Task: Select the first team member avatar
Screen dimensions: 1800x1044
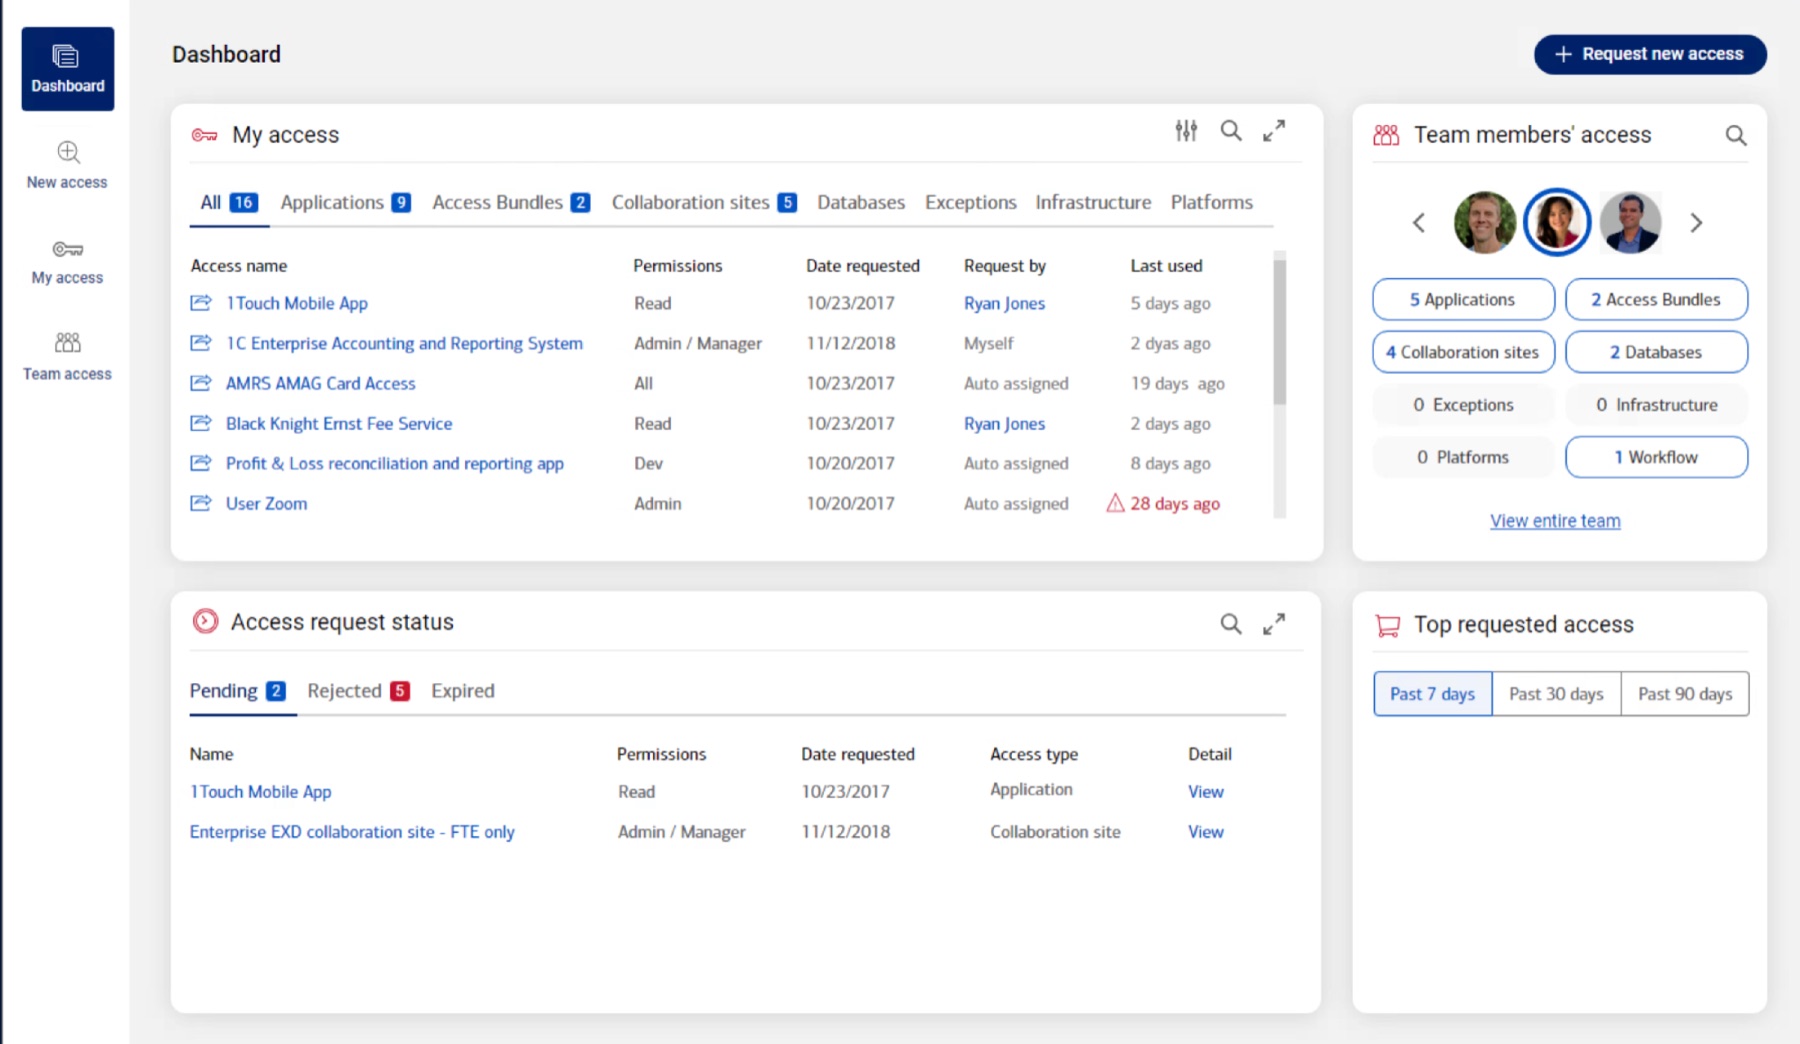Action: click(x=1485, y=222)
